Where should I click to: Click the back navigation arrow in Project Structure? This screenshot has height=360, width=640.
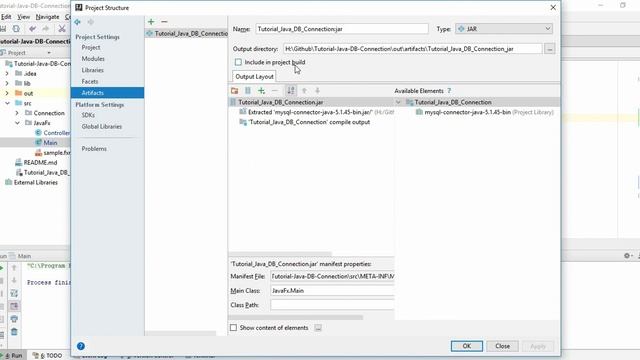[78, 22]
